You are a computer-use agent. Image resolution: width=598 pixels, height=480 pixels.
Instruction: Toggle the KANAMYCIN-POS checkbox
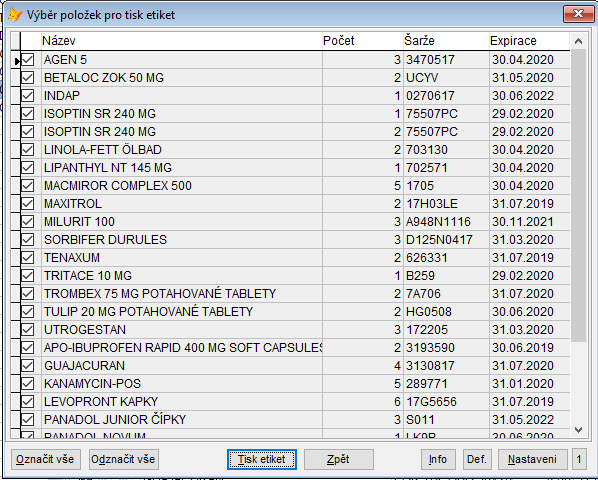(27, 383)
